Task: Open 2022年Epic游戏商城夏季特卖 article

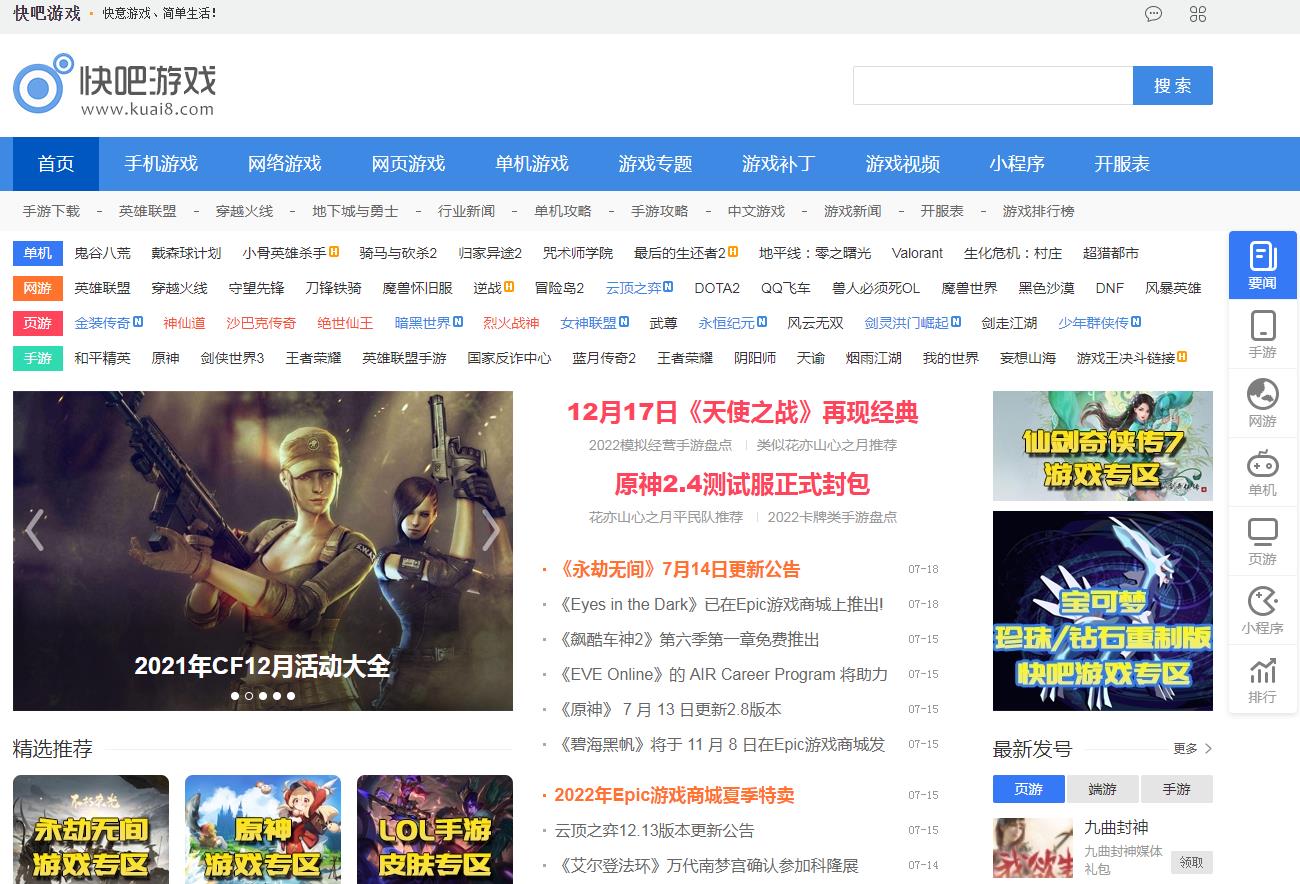Action: click(x=675, y=795)
